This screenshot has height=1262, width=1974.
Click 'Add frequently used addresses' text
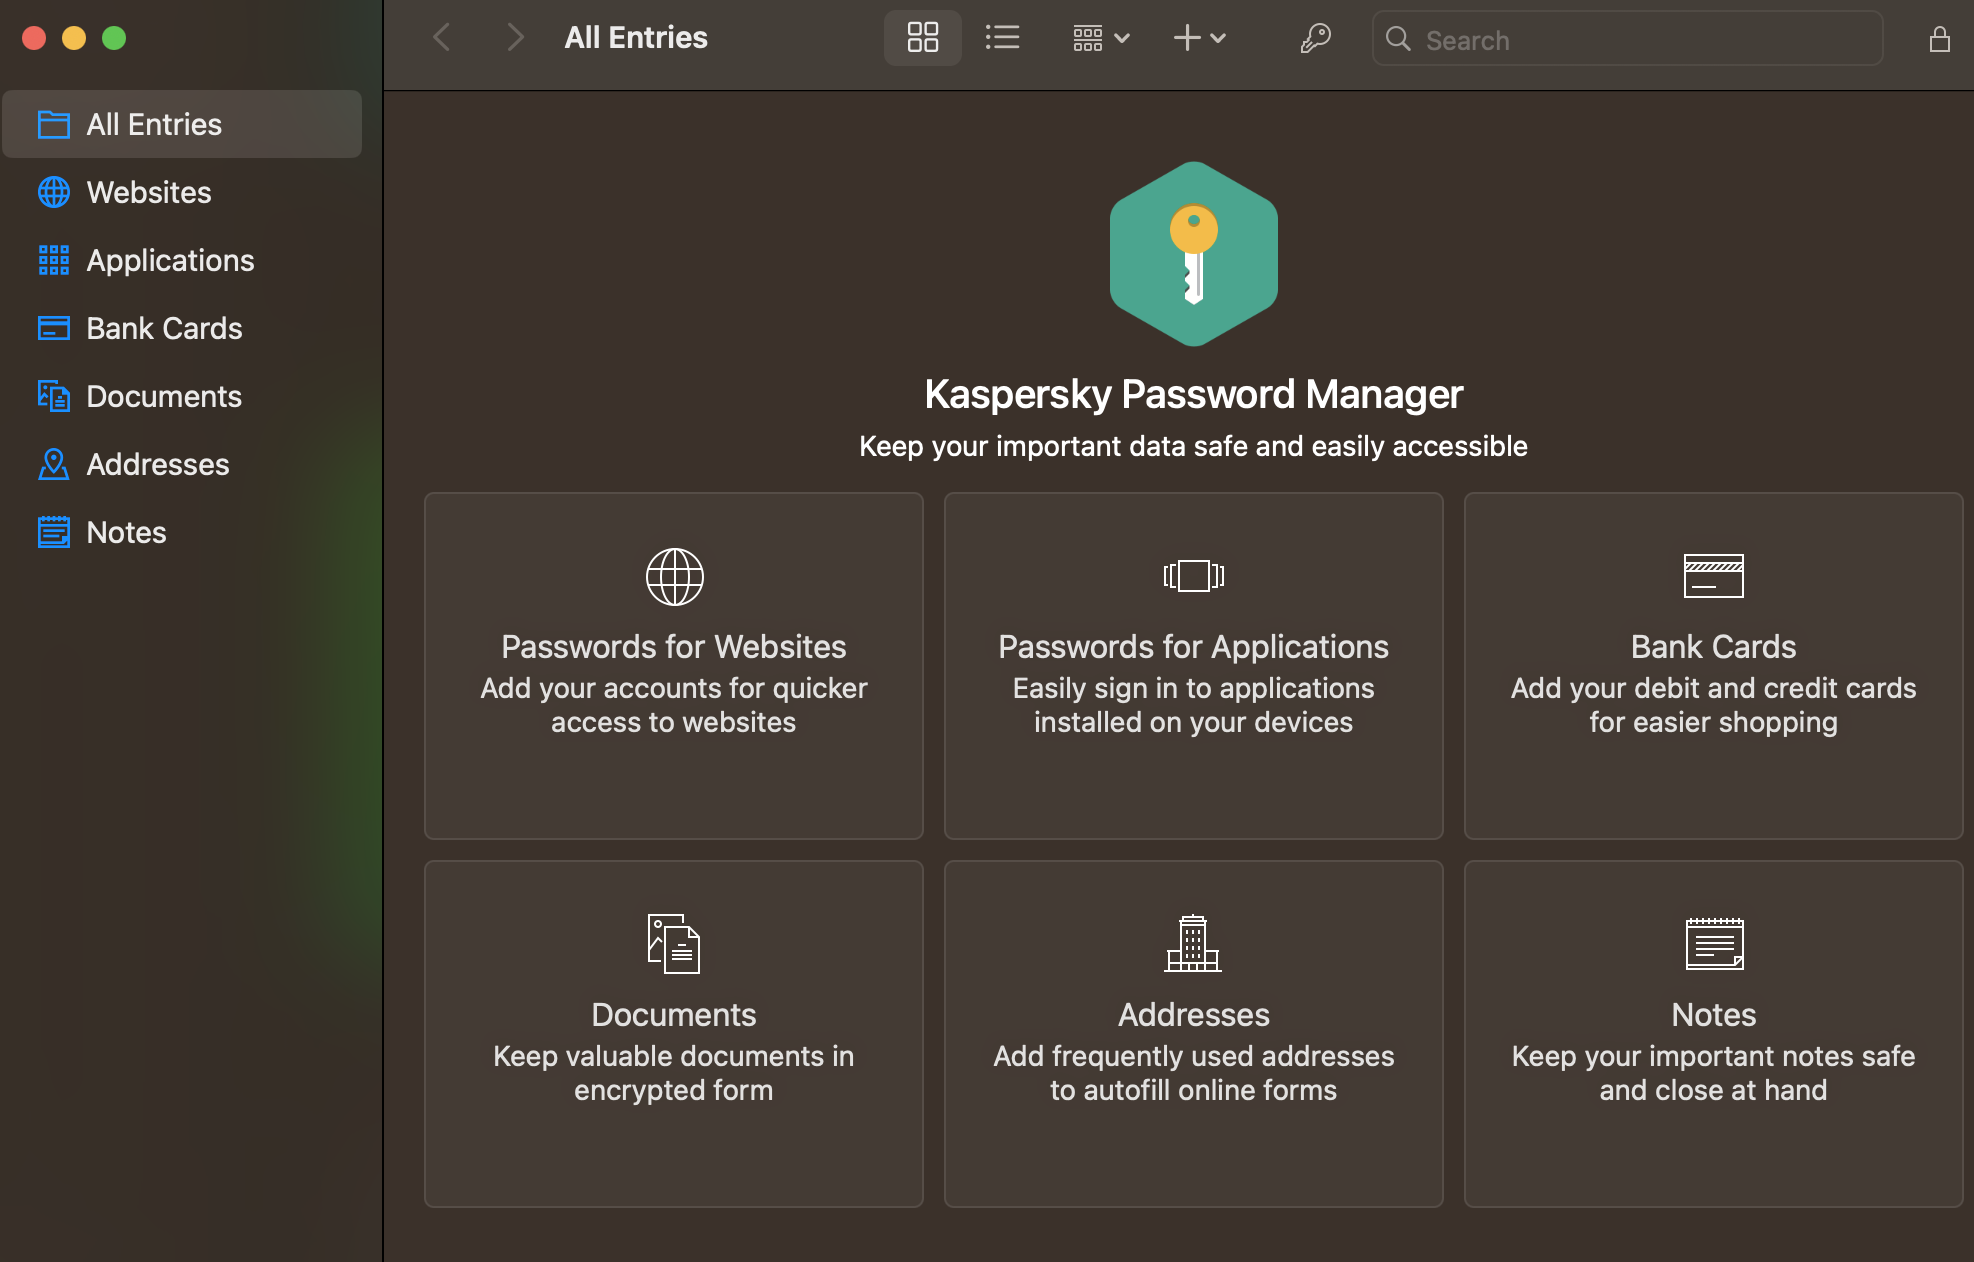coord(1194,1073)
